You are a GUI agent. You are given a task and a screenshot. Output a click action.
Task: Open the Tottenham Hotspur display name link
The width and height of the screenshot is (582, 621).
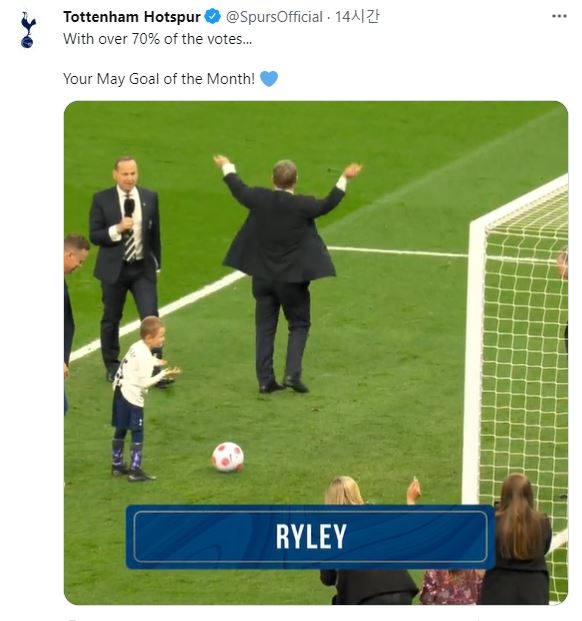pyautogui.click(x=132, y=17)
